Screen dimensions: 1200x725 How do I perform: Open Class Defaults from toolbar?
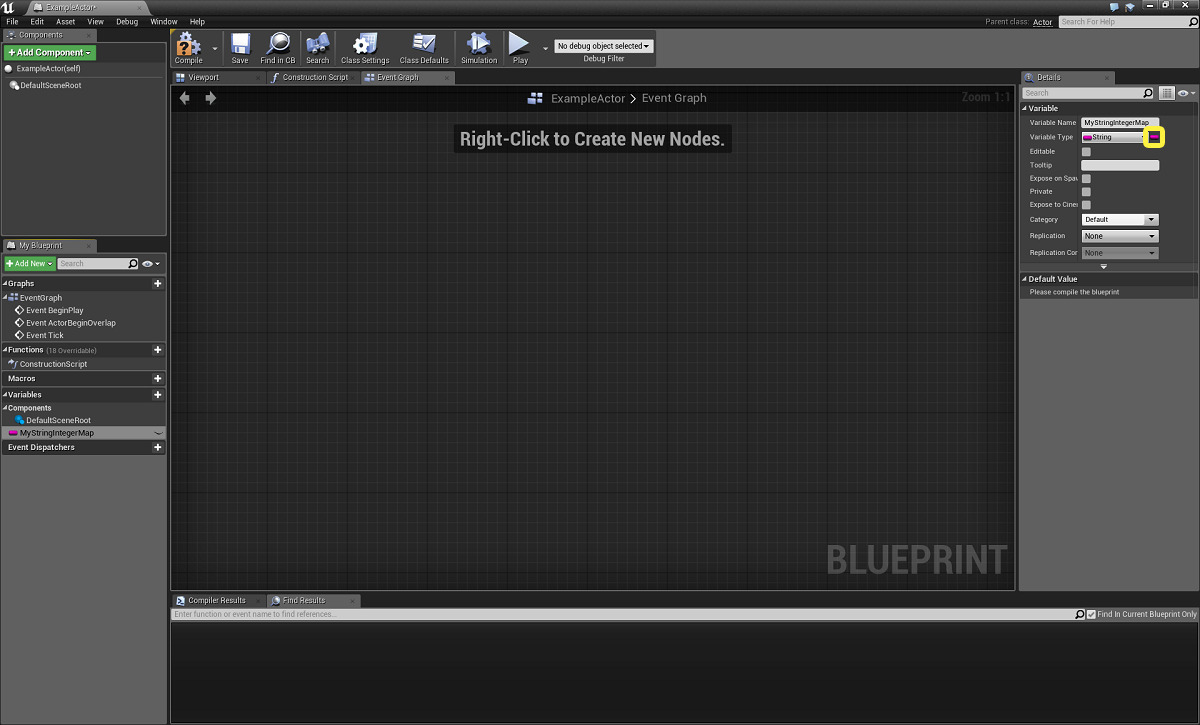point(424,45)
